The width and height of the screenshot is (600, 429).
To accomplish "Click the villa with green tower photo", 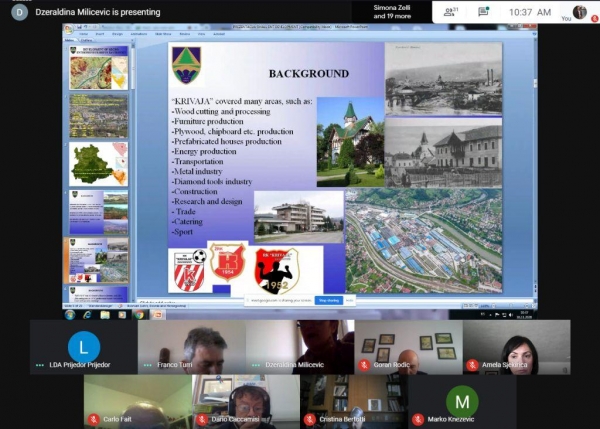I will [350, 142].
